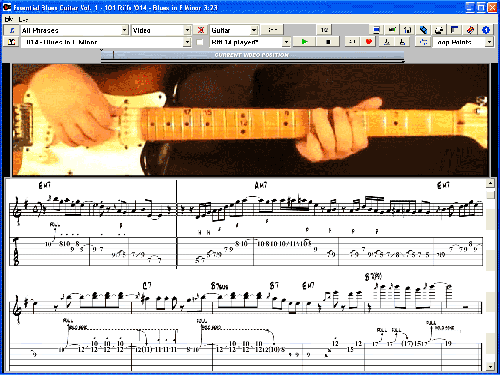Screen dimensions: 500x375
Task: Click the green icon next to the monitor icon
Action: coord(392,30)
